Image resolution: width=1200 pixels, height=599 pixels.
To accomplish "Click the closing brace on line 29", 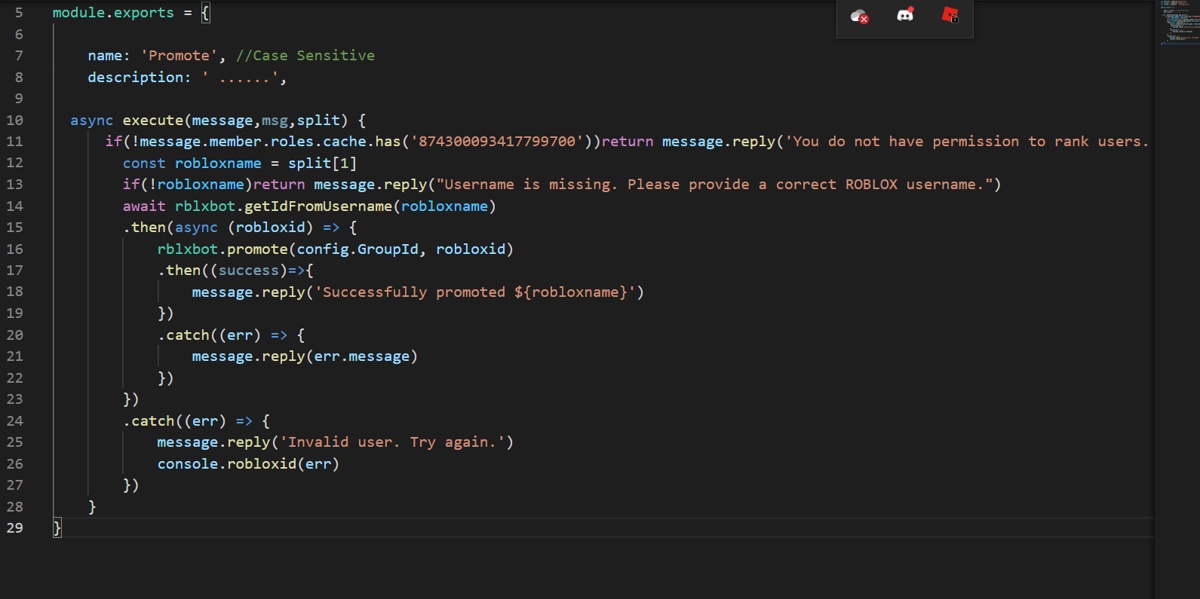I will point(57,527).
